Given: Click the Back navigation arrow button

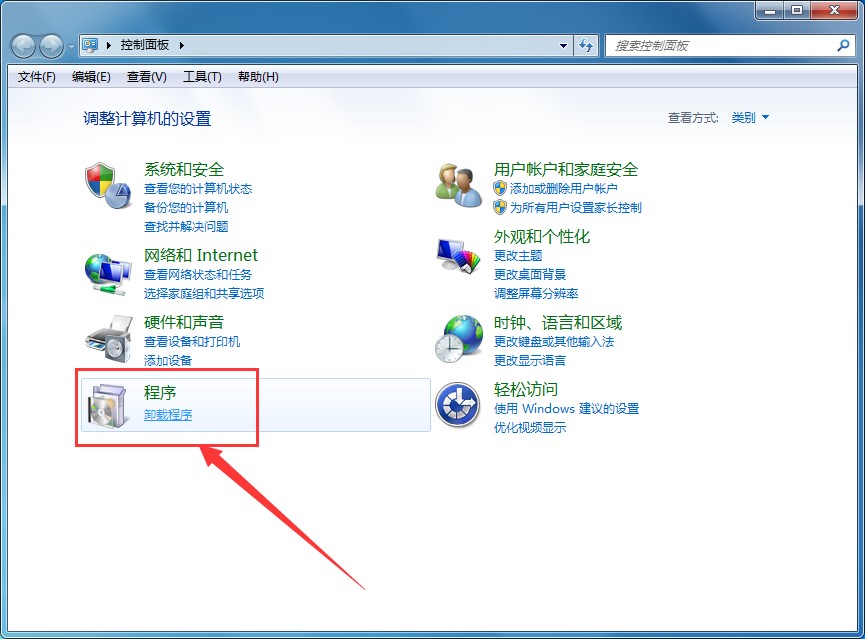Looking at the screenshot, I should click(x=24, y=46).
